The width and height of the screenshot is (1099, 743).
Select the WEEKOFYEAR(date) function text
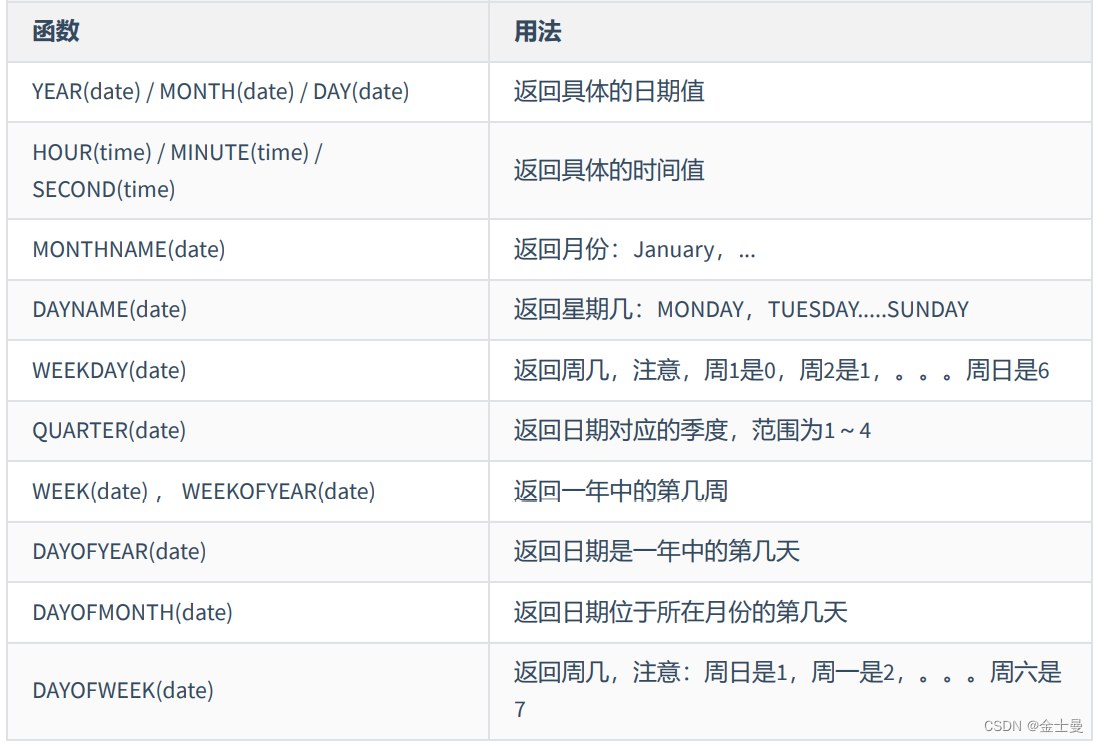point(279,492)
